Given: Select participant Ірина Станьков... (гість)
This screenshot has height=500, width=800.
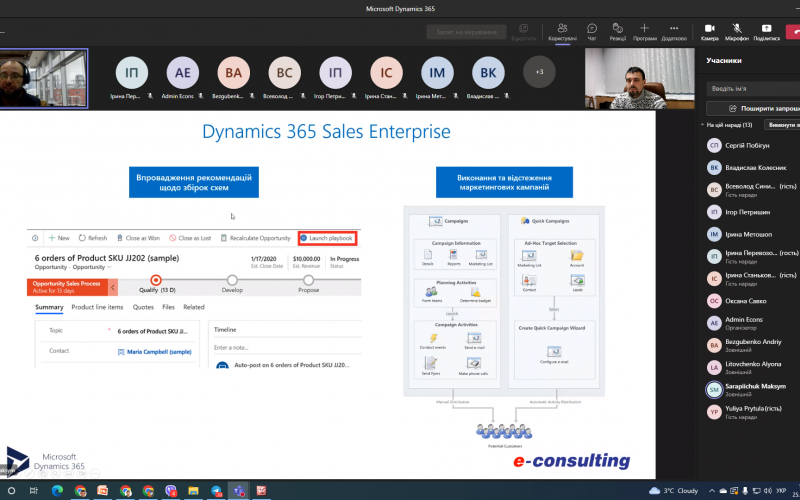Looking at the screenshot, I should point(751,279).
